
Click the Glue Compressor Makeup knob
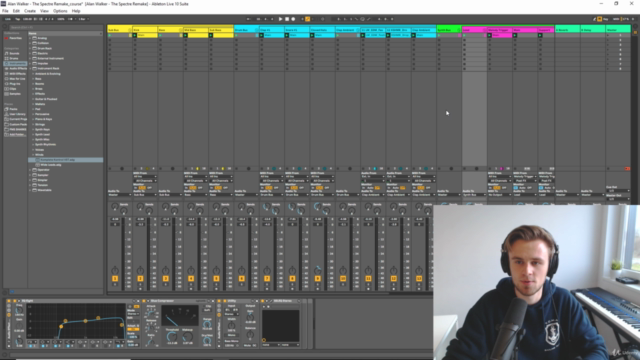187,337
